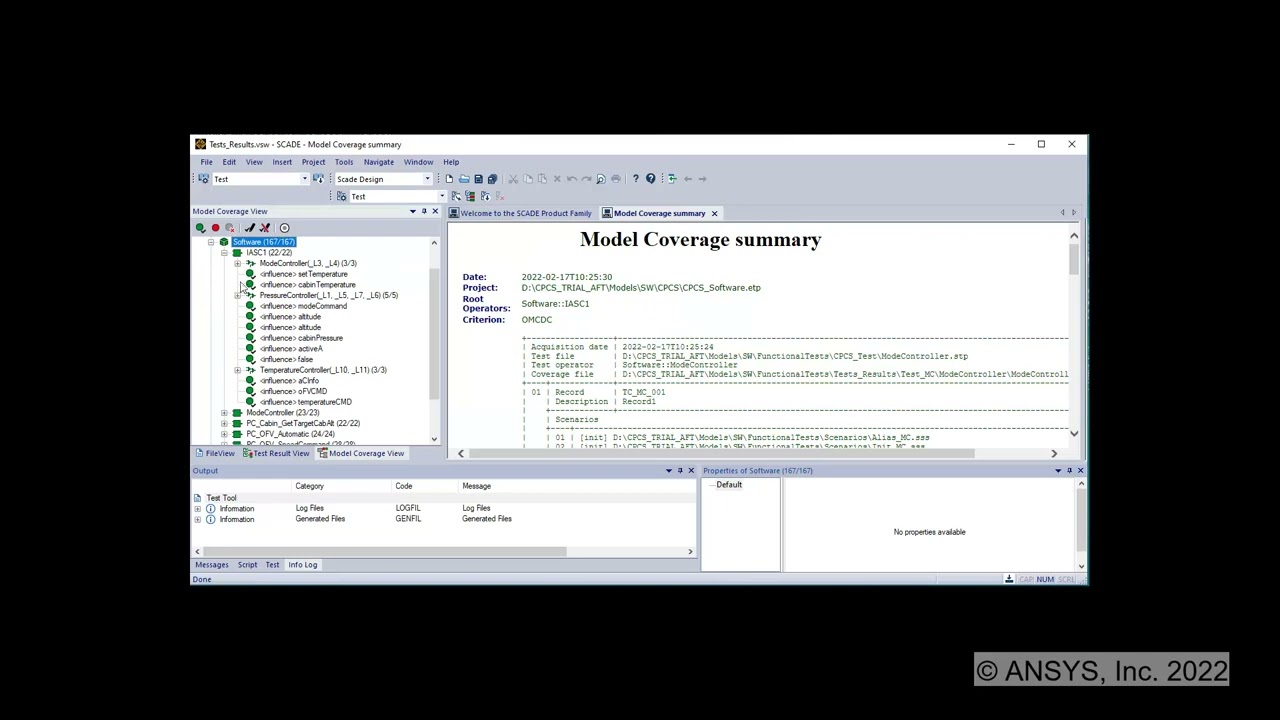Click the project settings icon left of Test combo
This screenshot has width=1280, height=720.
[204, 179]
